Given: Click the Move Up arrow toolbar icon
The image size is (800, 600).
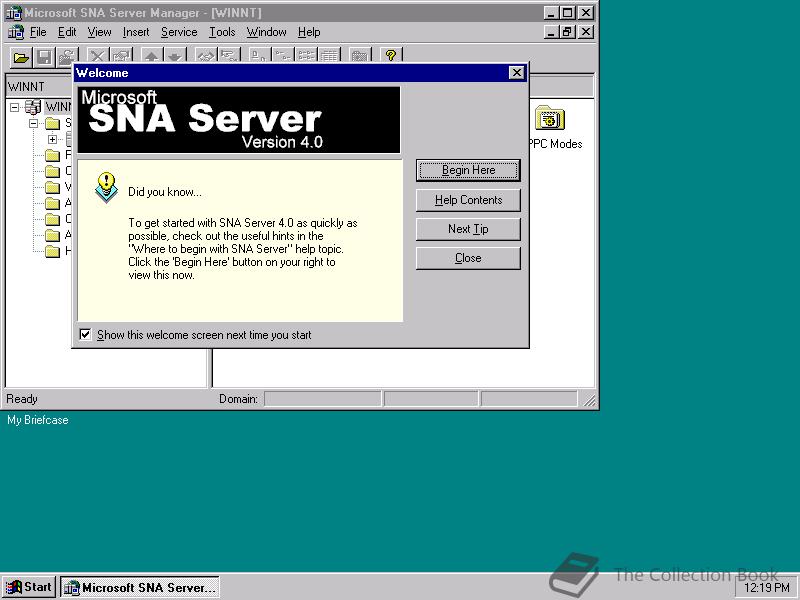Looking at the screenshot, I should tap(152, 57).
